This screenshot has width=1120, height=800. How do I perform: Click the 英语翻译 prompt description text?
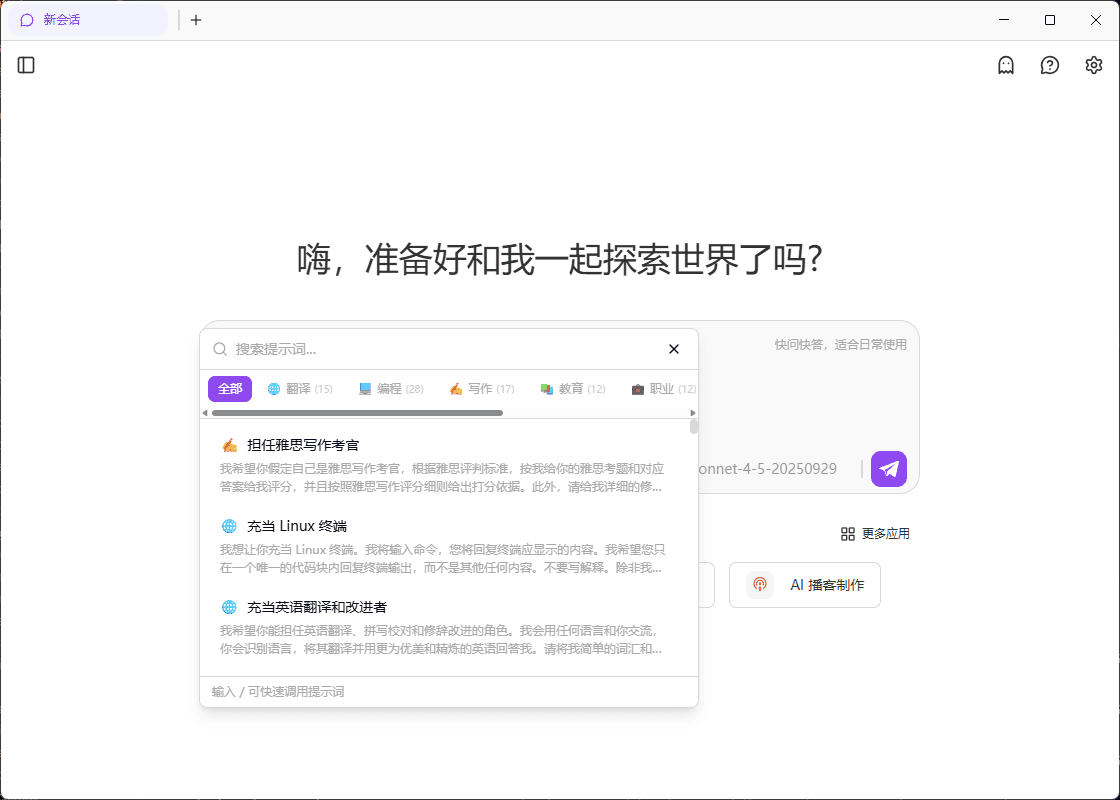click(442, 640)
